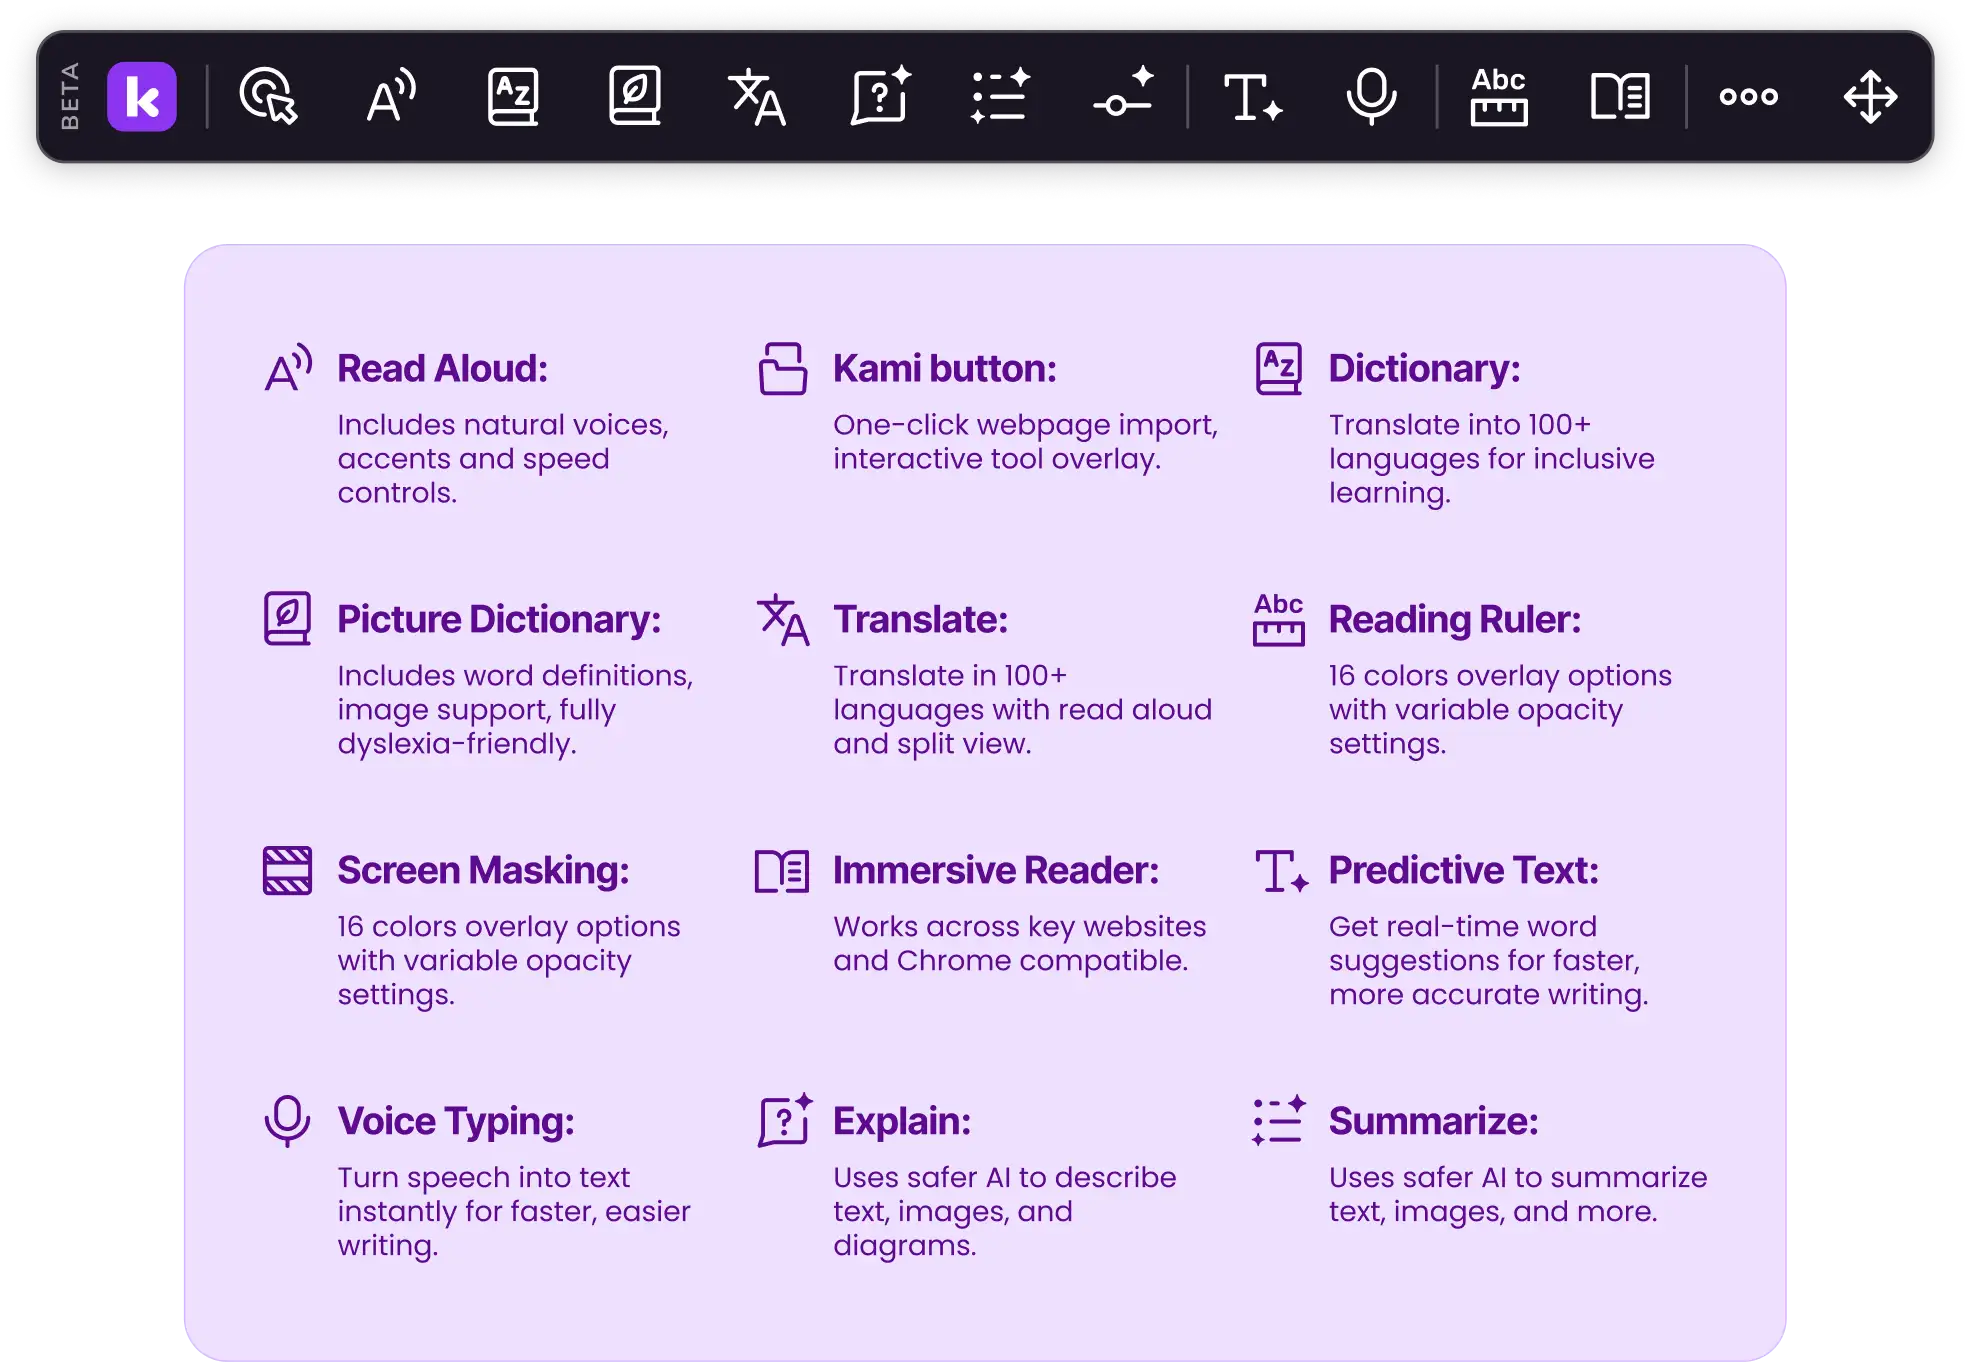Screen dimensions: 1969x1362
Task: Click 'Uses safer AI to describe' description
Action: point(1004,1211)
